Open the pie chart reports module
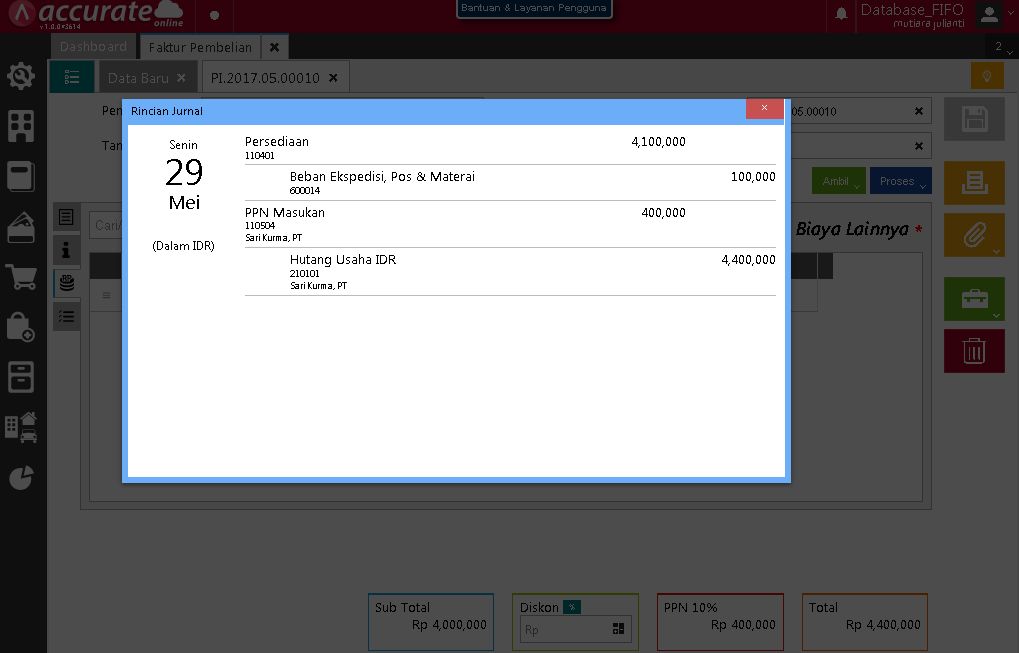The width and height of the screenshot is (1019, 653). point(21,478)
